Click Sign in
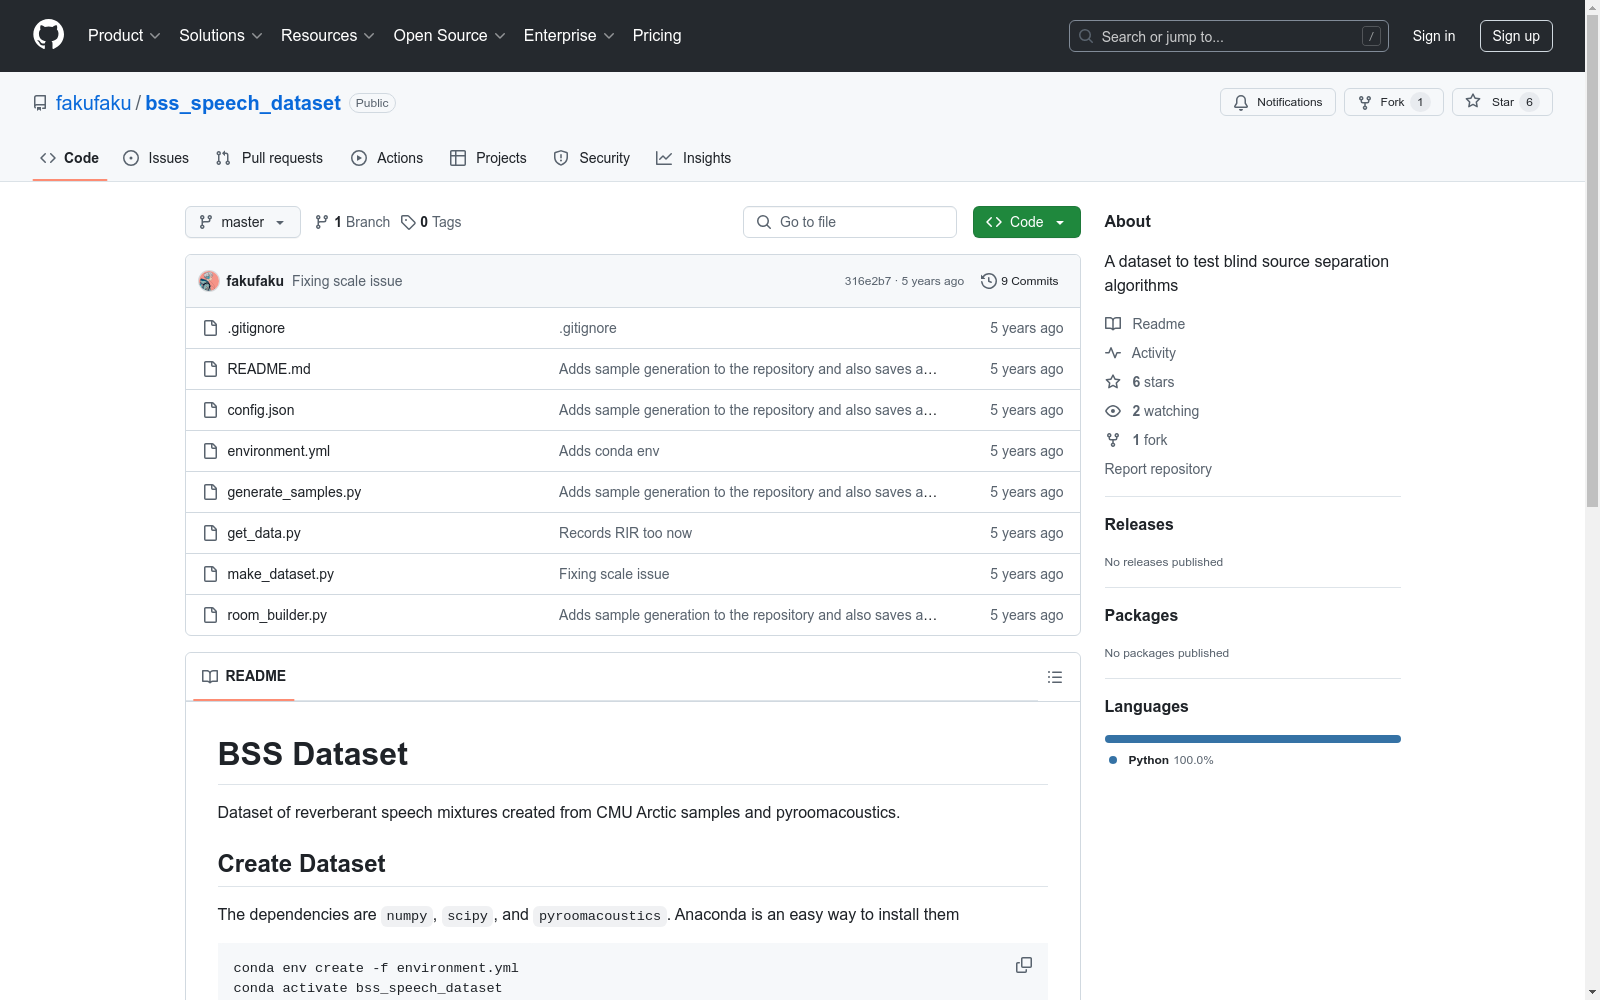Image resolution: width=1600 pixels, height=1000 pixels. [1434, 36]
